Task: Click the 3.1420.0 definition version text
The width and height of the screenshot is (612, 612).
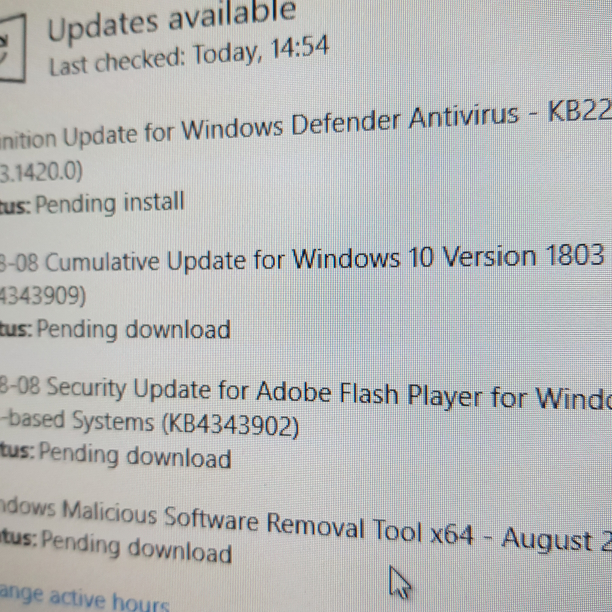Action: click(x=41, y=172)
